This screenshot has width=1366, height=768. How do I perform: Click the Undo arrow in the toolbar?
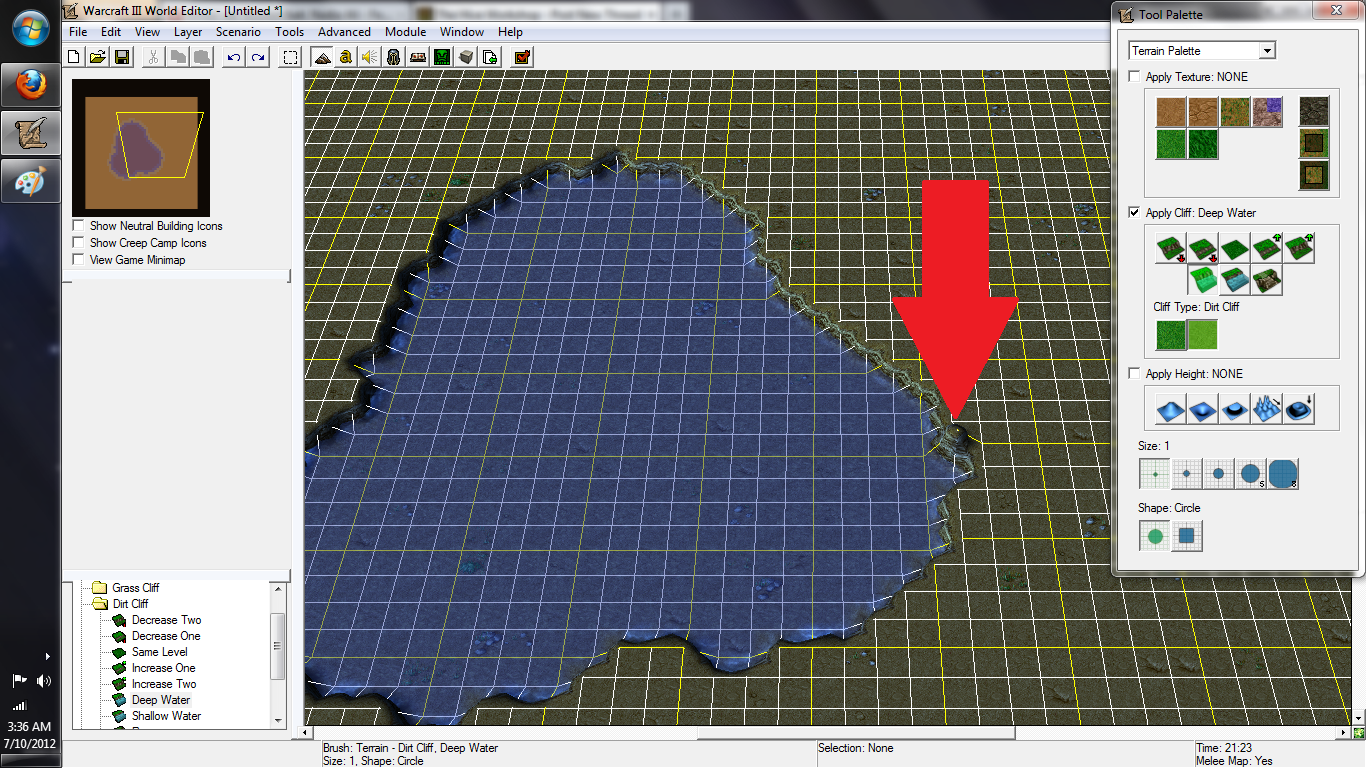click(234, 57)
